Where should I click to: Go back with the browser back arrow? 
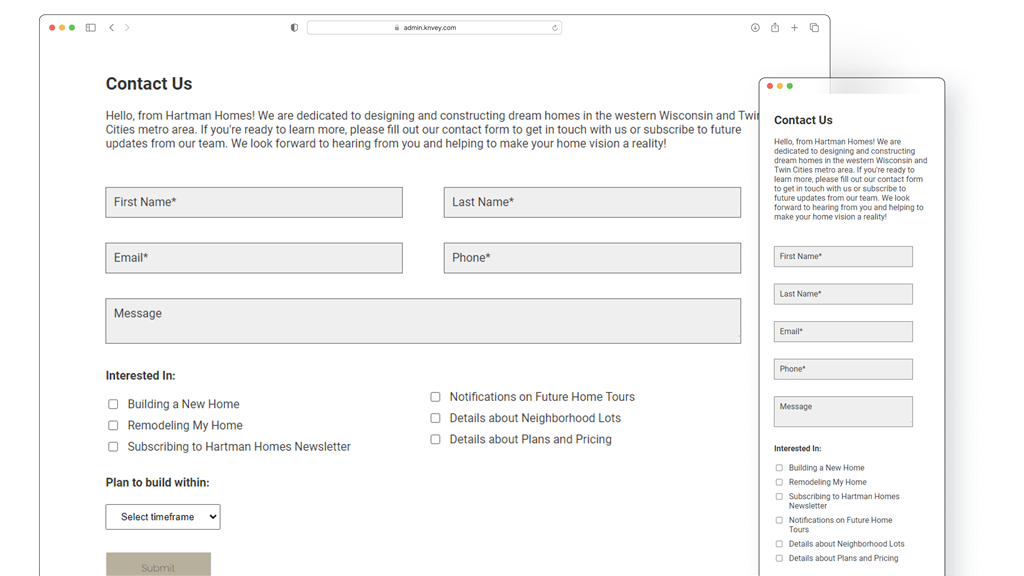pyautogui.click(x=112, y=27)
